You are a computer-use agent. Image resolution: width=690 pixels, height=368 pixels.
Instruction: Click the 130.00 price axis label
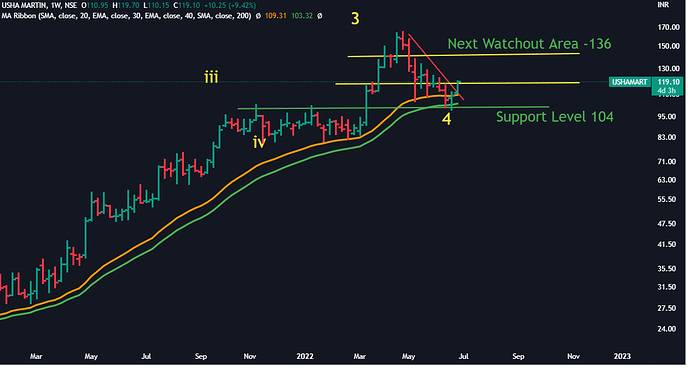coord(668,69)
